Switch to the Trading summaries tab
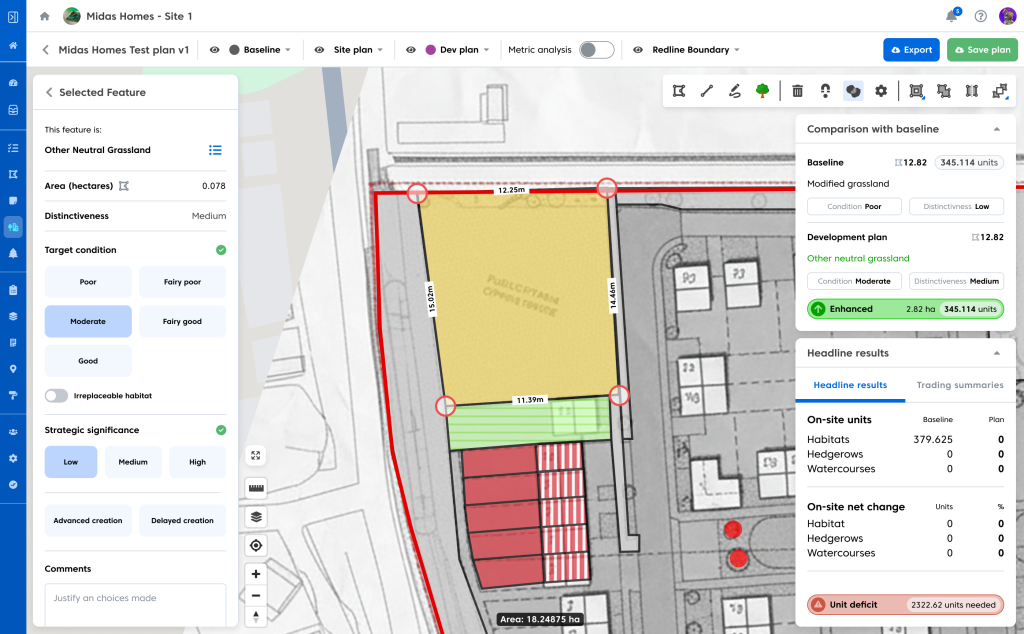Screen dimensions: 1024x634 (960, 385)
